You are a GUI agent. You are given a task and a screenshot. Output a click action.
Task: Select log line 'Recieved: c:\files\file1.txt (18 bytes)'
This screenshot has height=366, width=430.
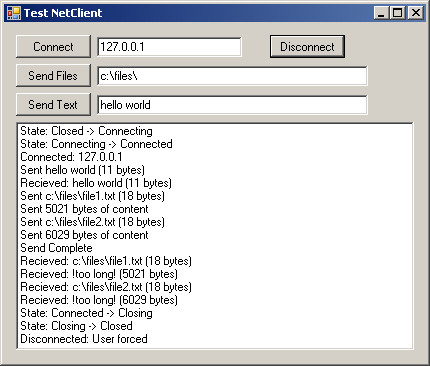click(106, 261)
